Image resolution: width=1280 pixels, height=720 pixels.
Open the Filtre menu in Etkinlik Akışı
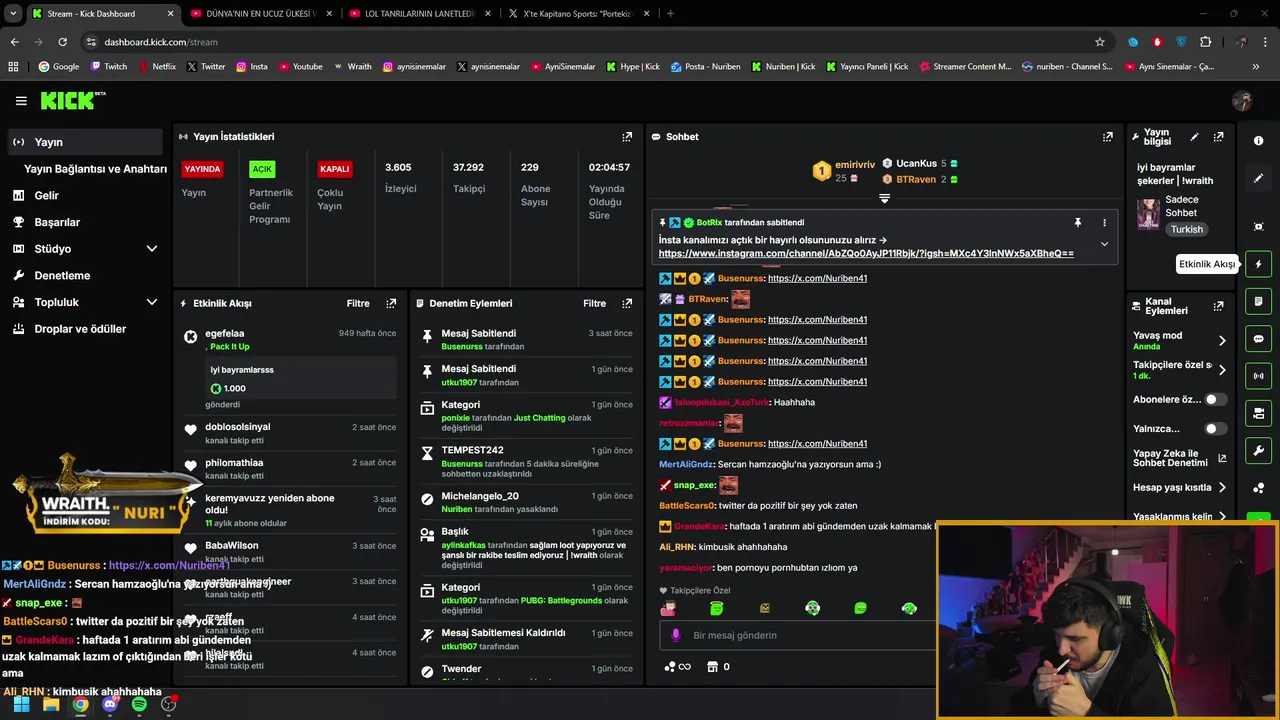tap(358, 303)
